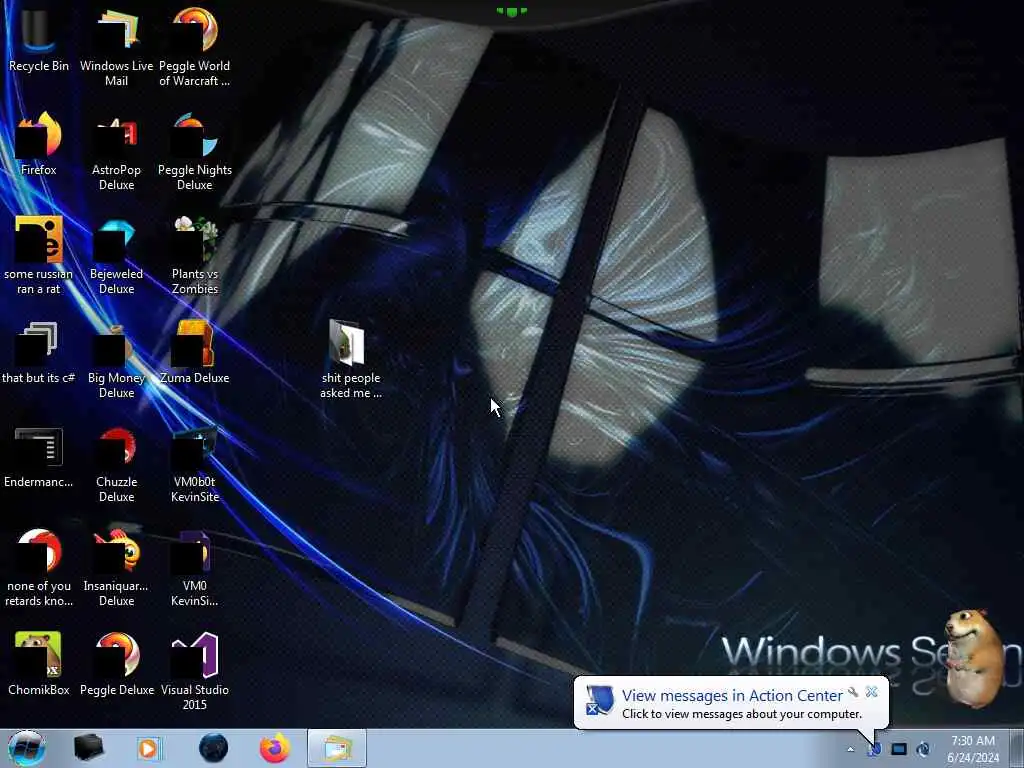Close the Action Center balloon notification
The width and height of the screenshot is (1024, 768).
coord(871,692)
